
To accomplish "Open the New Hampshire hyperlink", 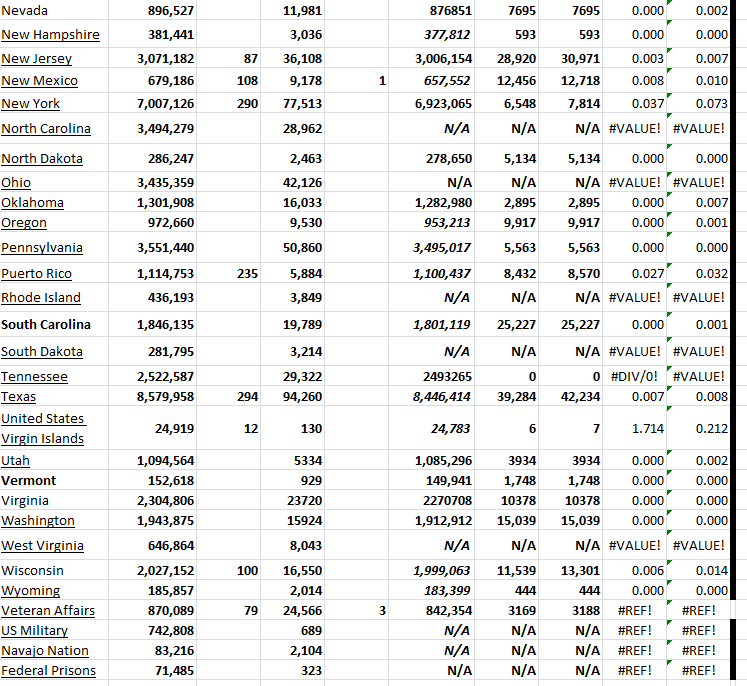I will tap(50, 35).
